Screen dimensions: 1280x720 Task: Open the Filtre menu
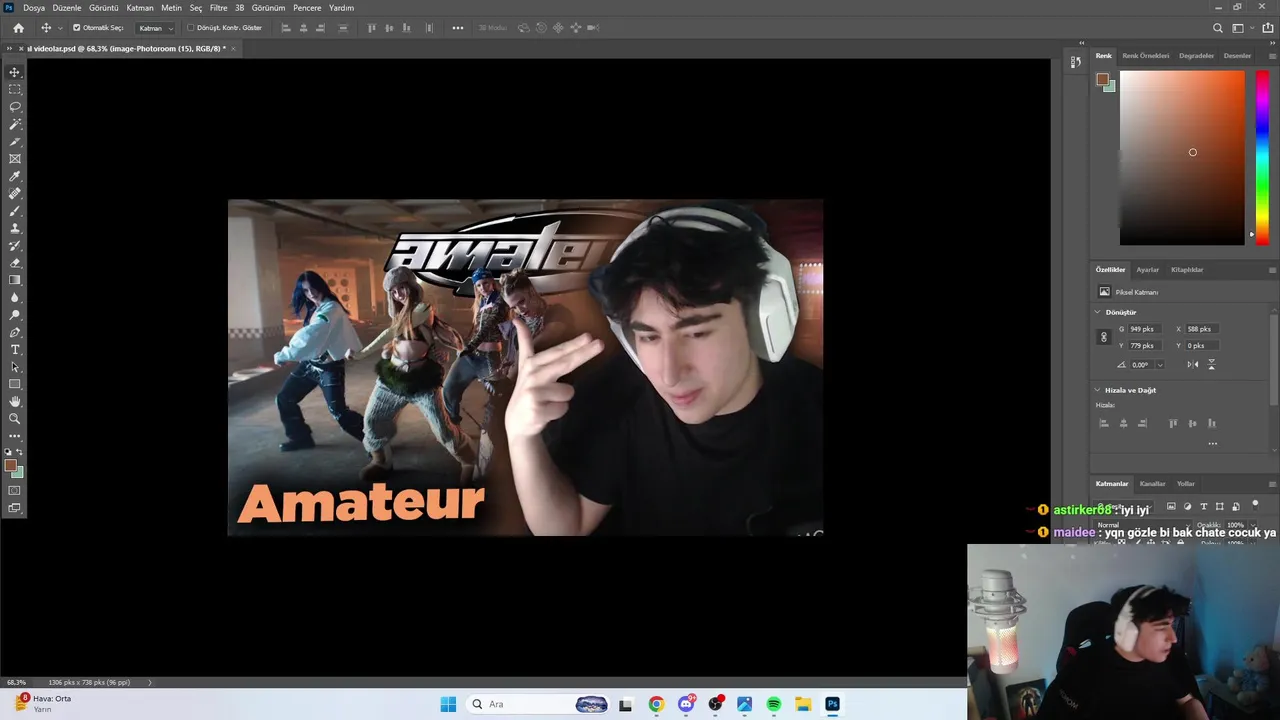pyautogui.click(x=218, y=8)
